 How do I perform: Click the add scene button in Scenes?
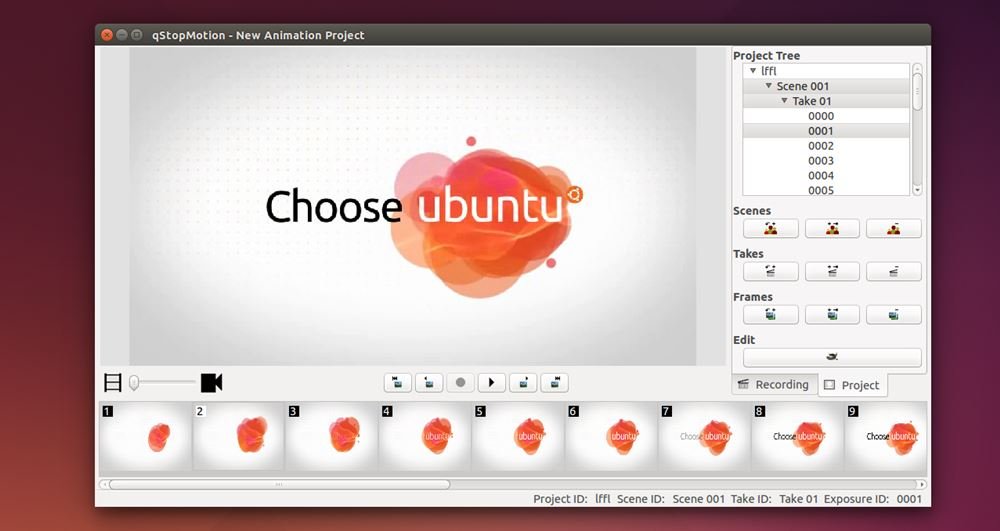[x=832, y=228]
